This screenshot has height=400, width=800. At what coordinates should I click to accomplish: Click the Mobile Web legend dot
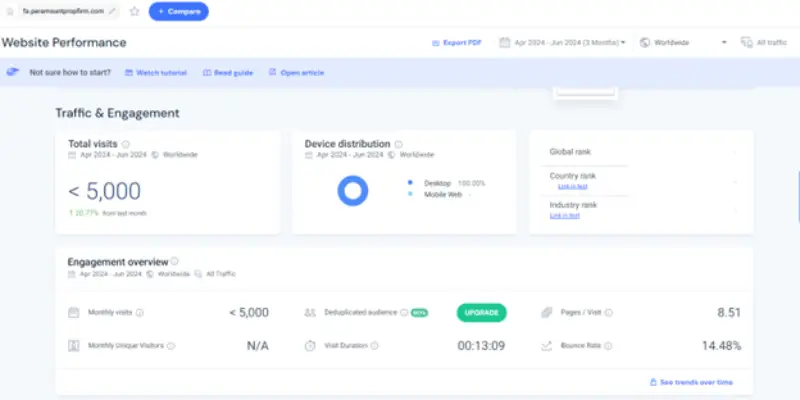pyautogui.click(x=410, y=194)
